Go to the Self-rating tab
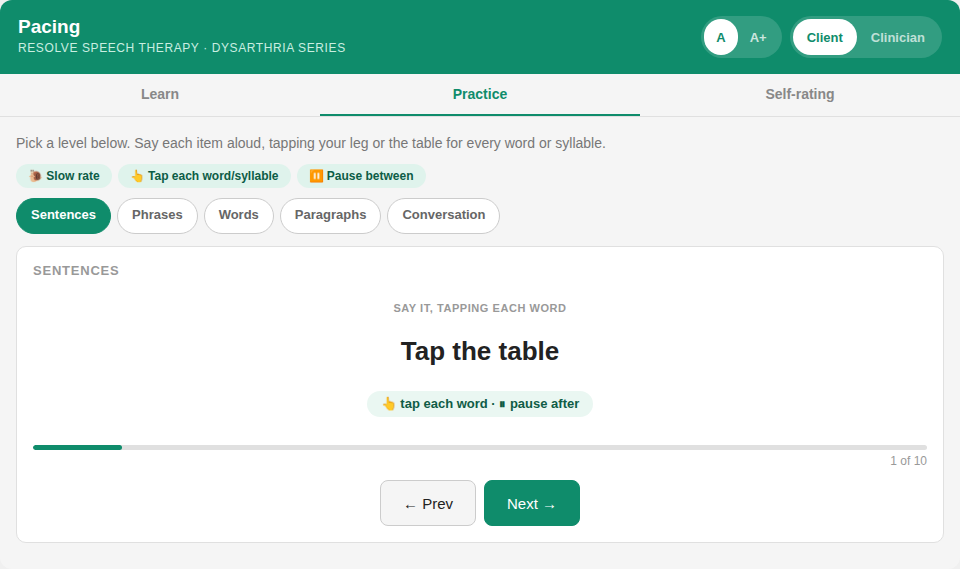The image size is (960, 569). click(800, 94)
